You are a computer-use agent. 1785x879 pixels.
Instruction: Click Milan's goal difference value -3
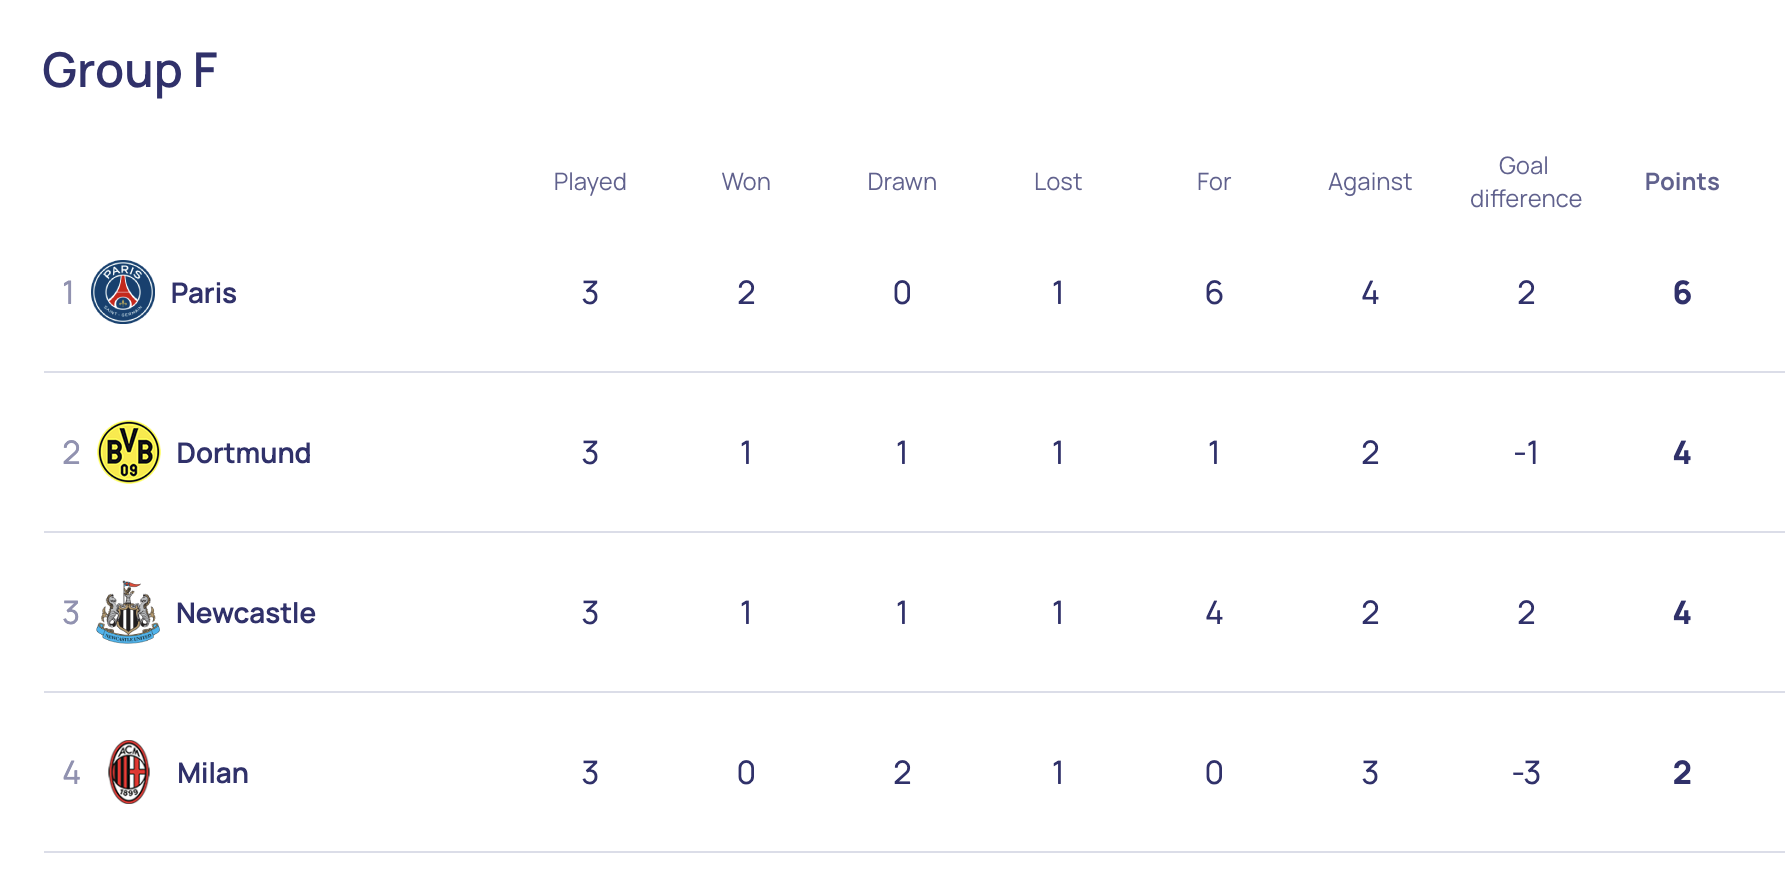click(1526, 773)
